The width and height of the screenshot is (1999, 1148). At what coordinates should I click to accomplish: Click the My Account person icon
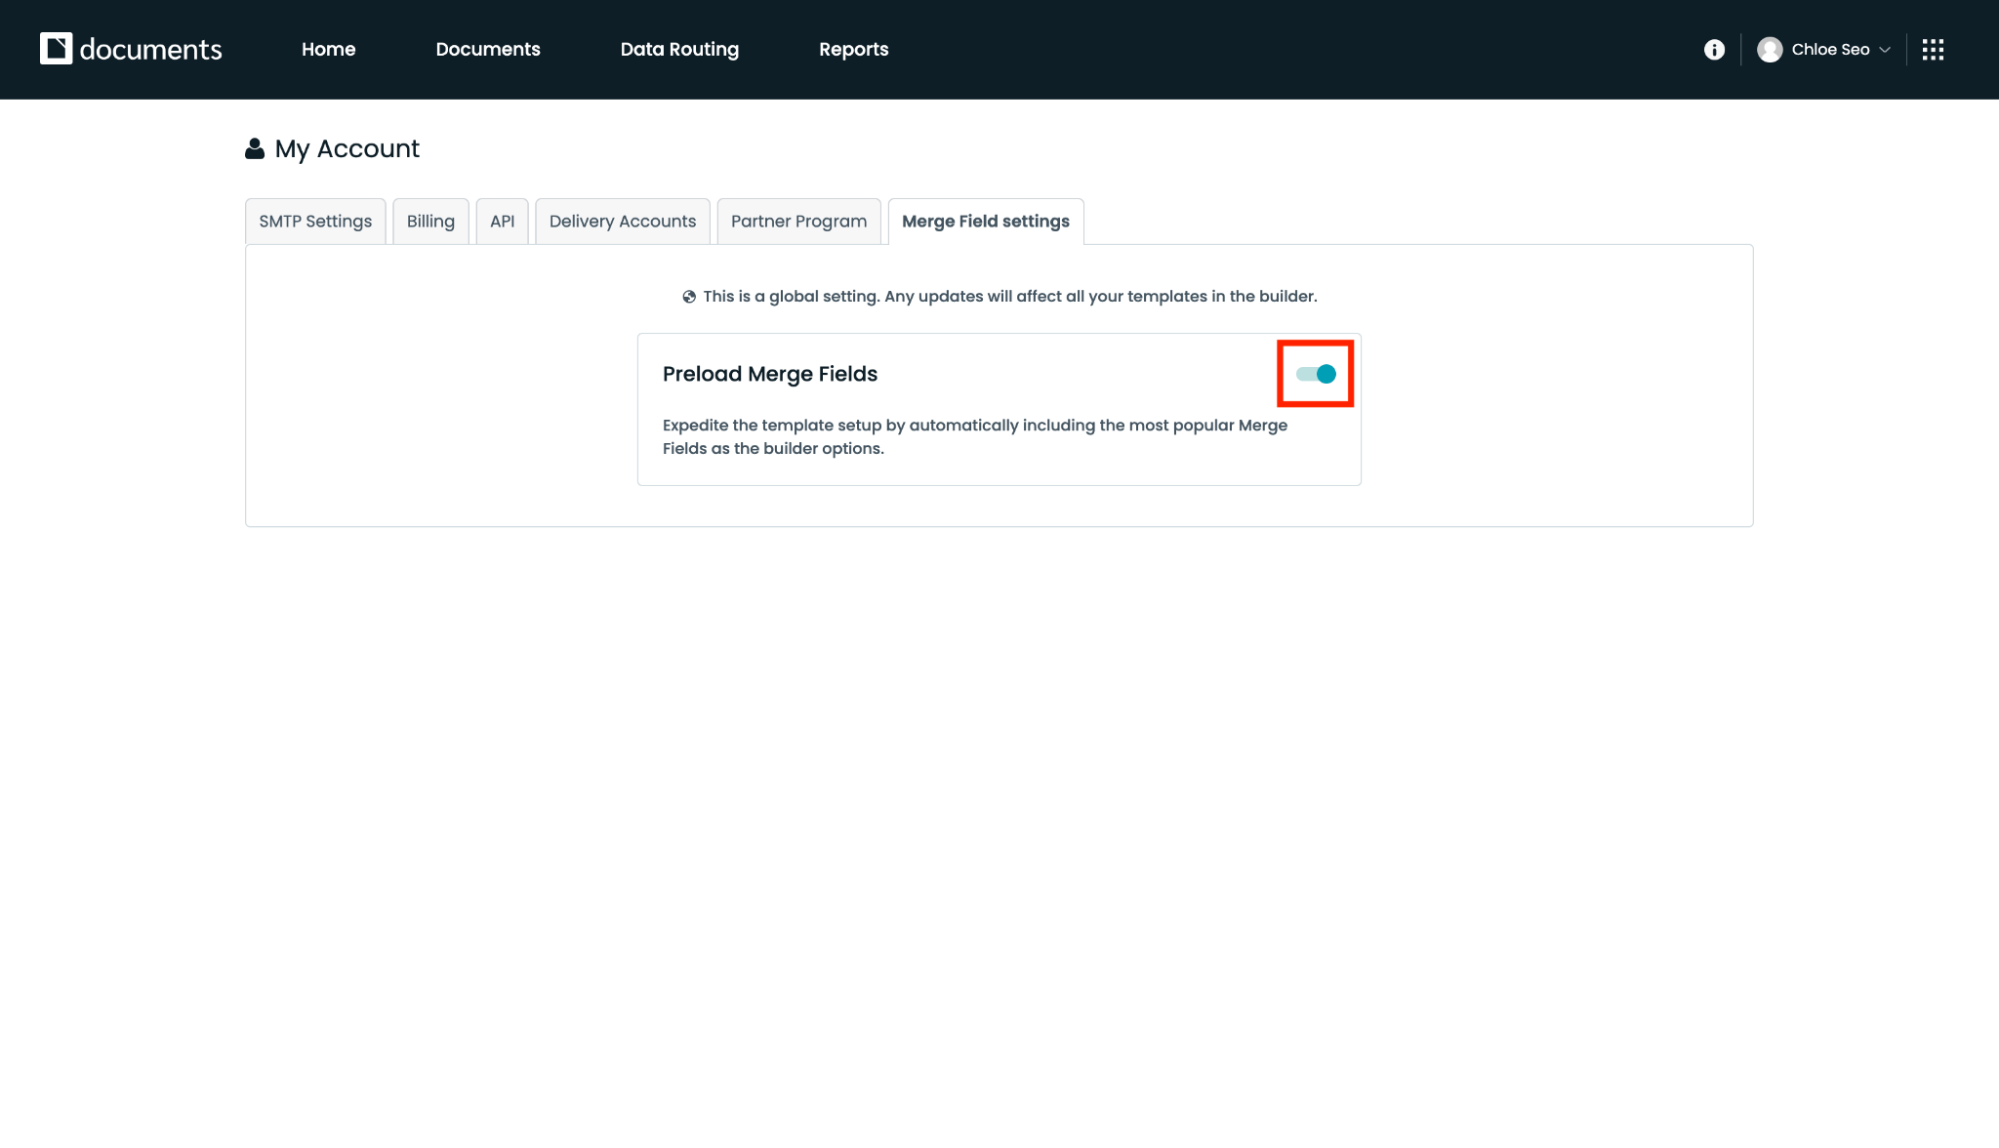(255, 149)
